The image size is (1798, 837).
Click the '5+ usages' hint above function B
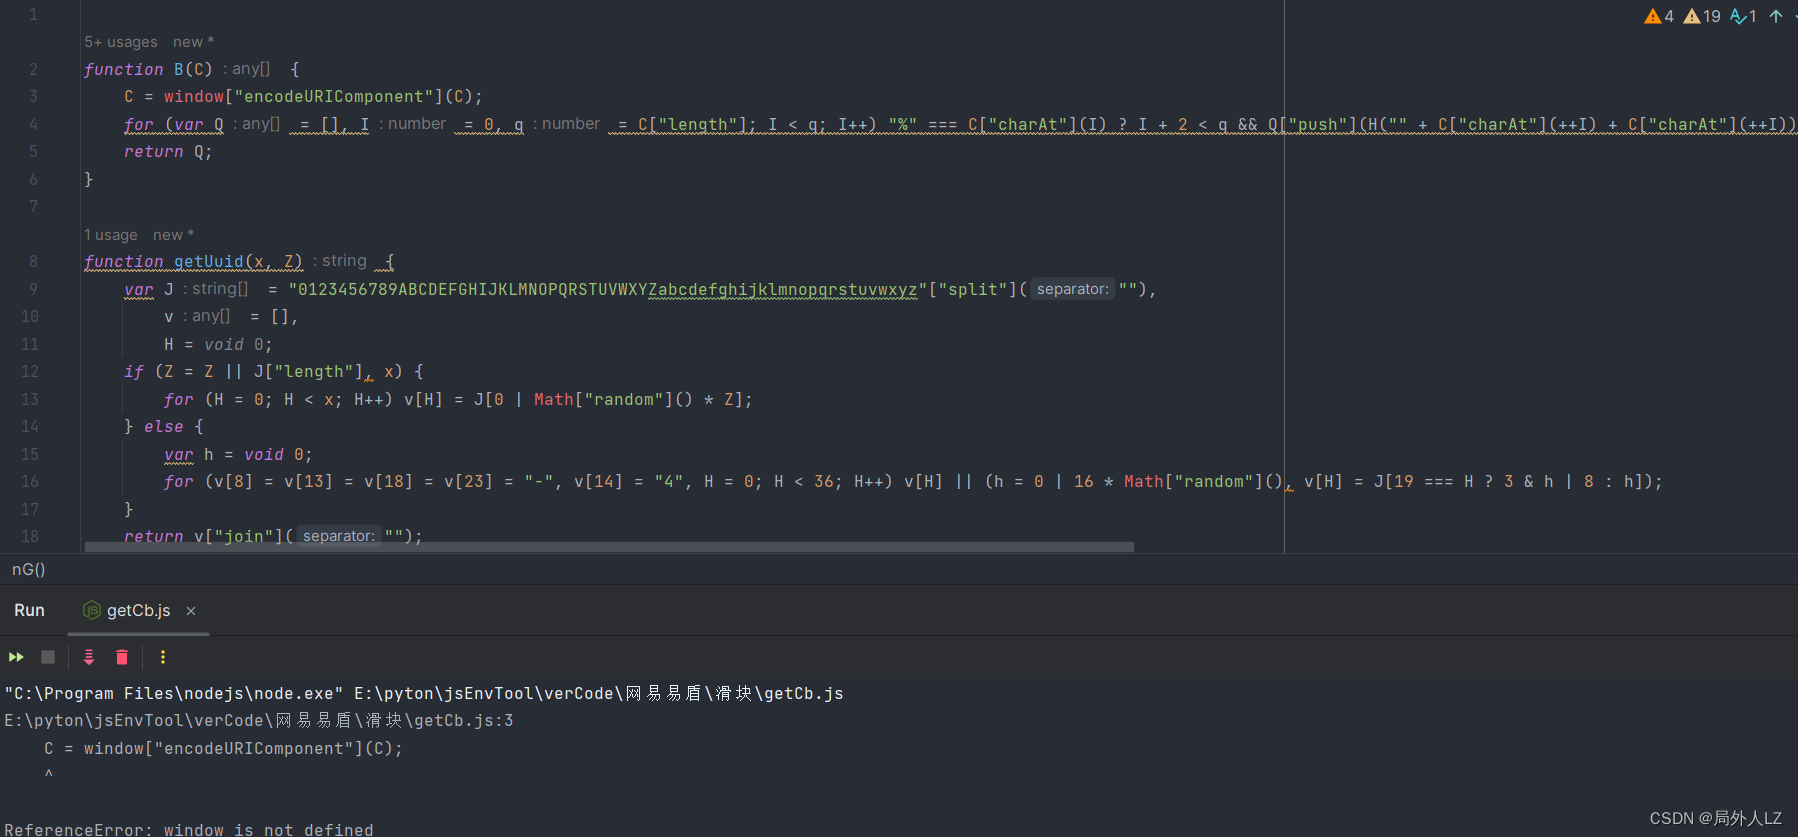tap(121, 42)
